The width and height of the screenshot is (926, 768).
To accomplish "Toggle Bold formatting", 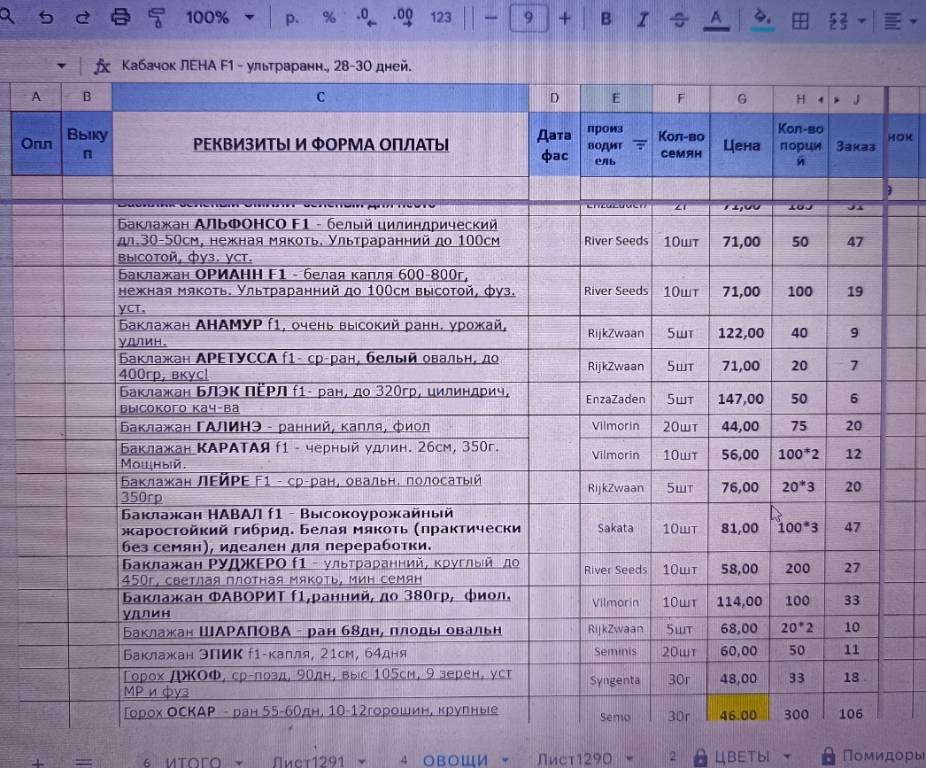I will coord(606,19).
